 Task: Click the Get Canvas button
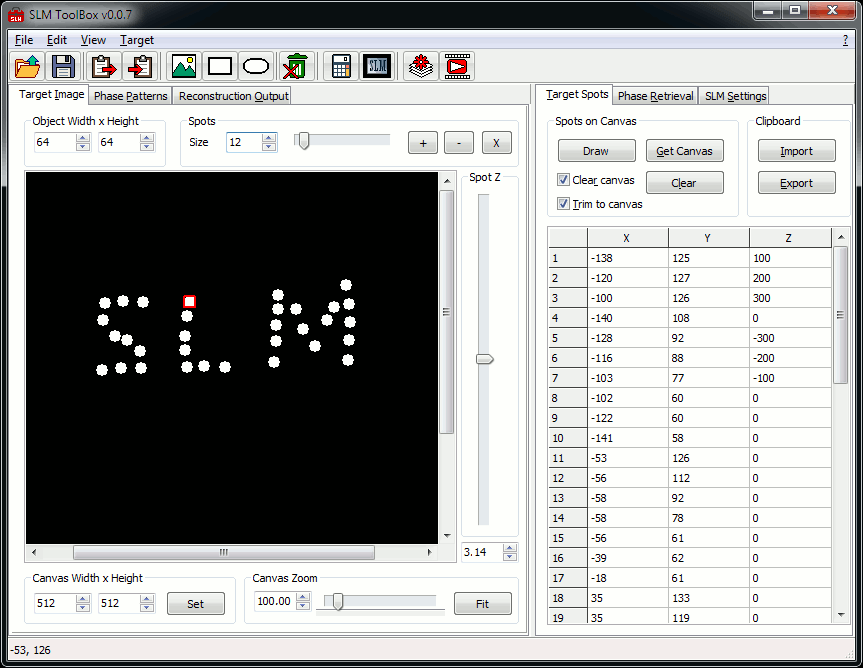click(x=685, y=151)
